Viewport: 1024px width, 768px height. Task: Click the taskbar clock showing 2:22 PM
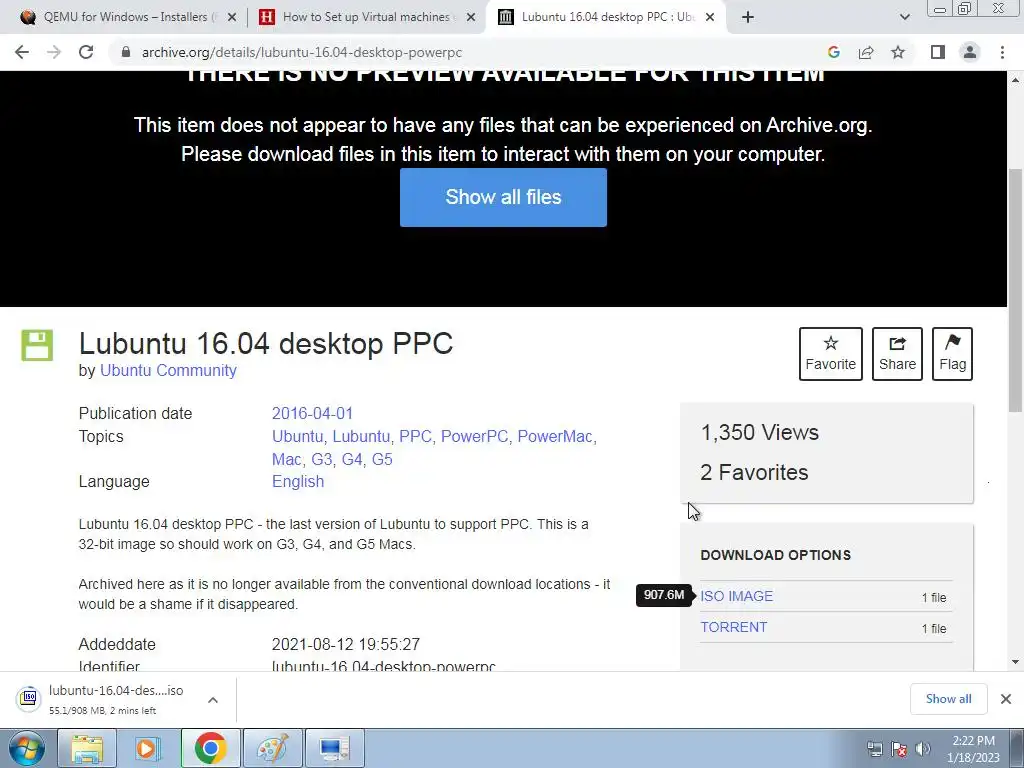pos(974,749)
